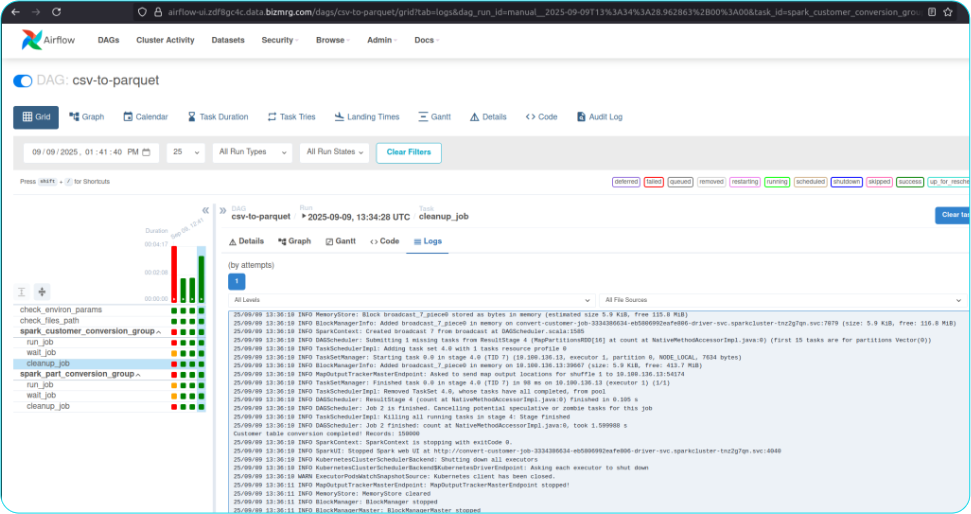
Task: Filter by the deferred state legend badge
Action: [626, 182]
